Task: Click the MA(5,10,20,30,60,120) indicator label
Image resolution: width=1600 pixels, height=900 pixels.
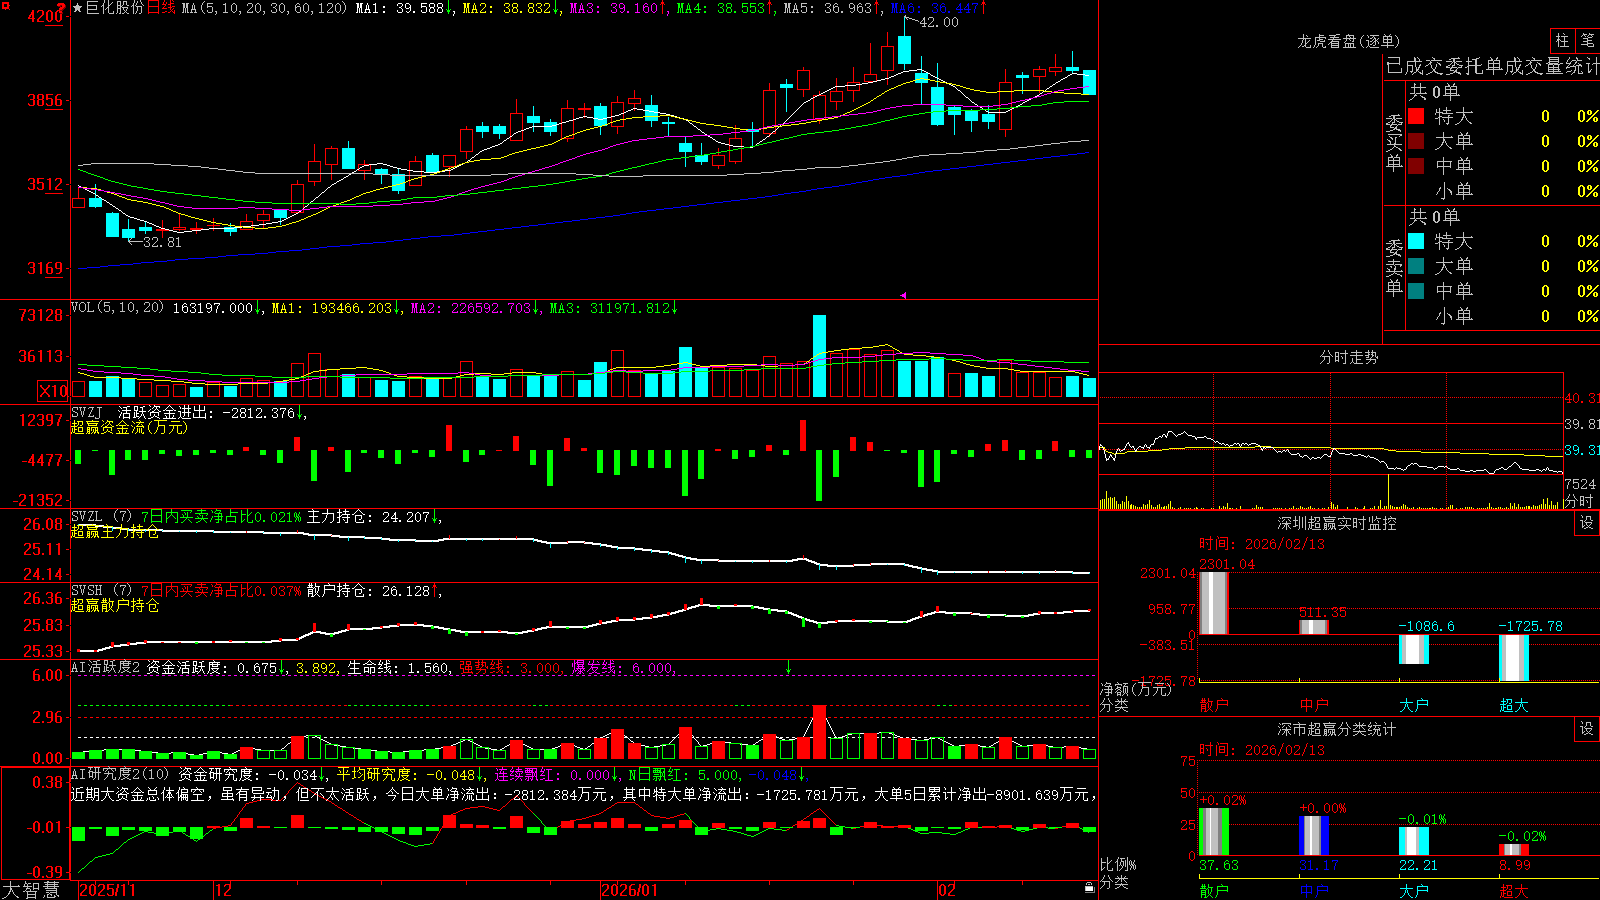Action: click(264, 8)
